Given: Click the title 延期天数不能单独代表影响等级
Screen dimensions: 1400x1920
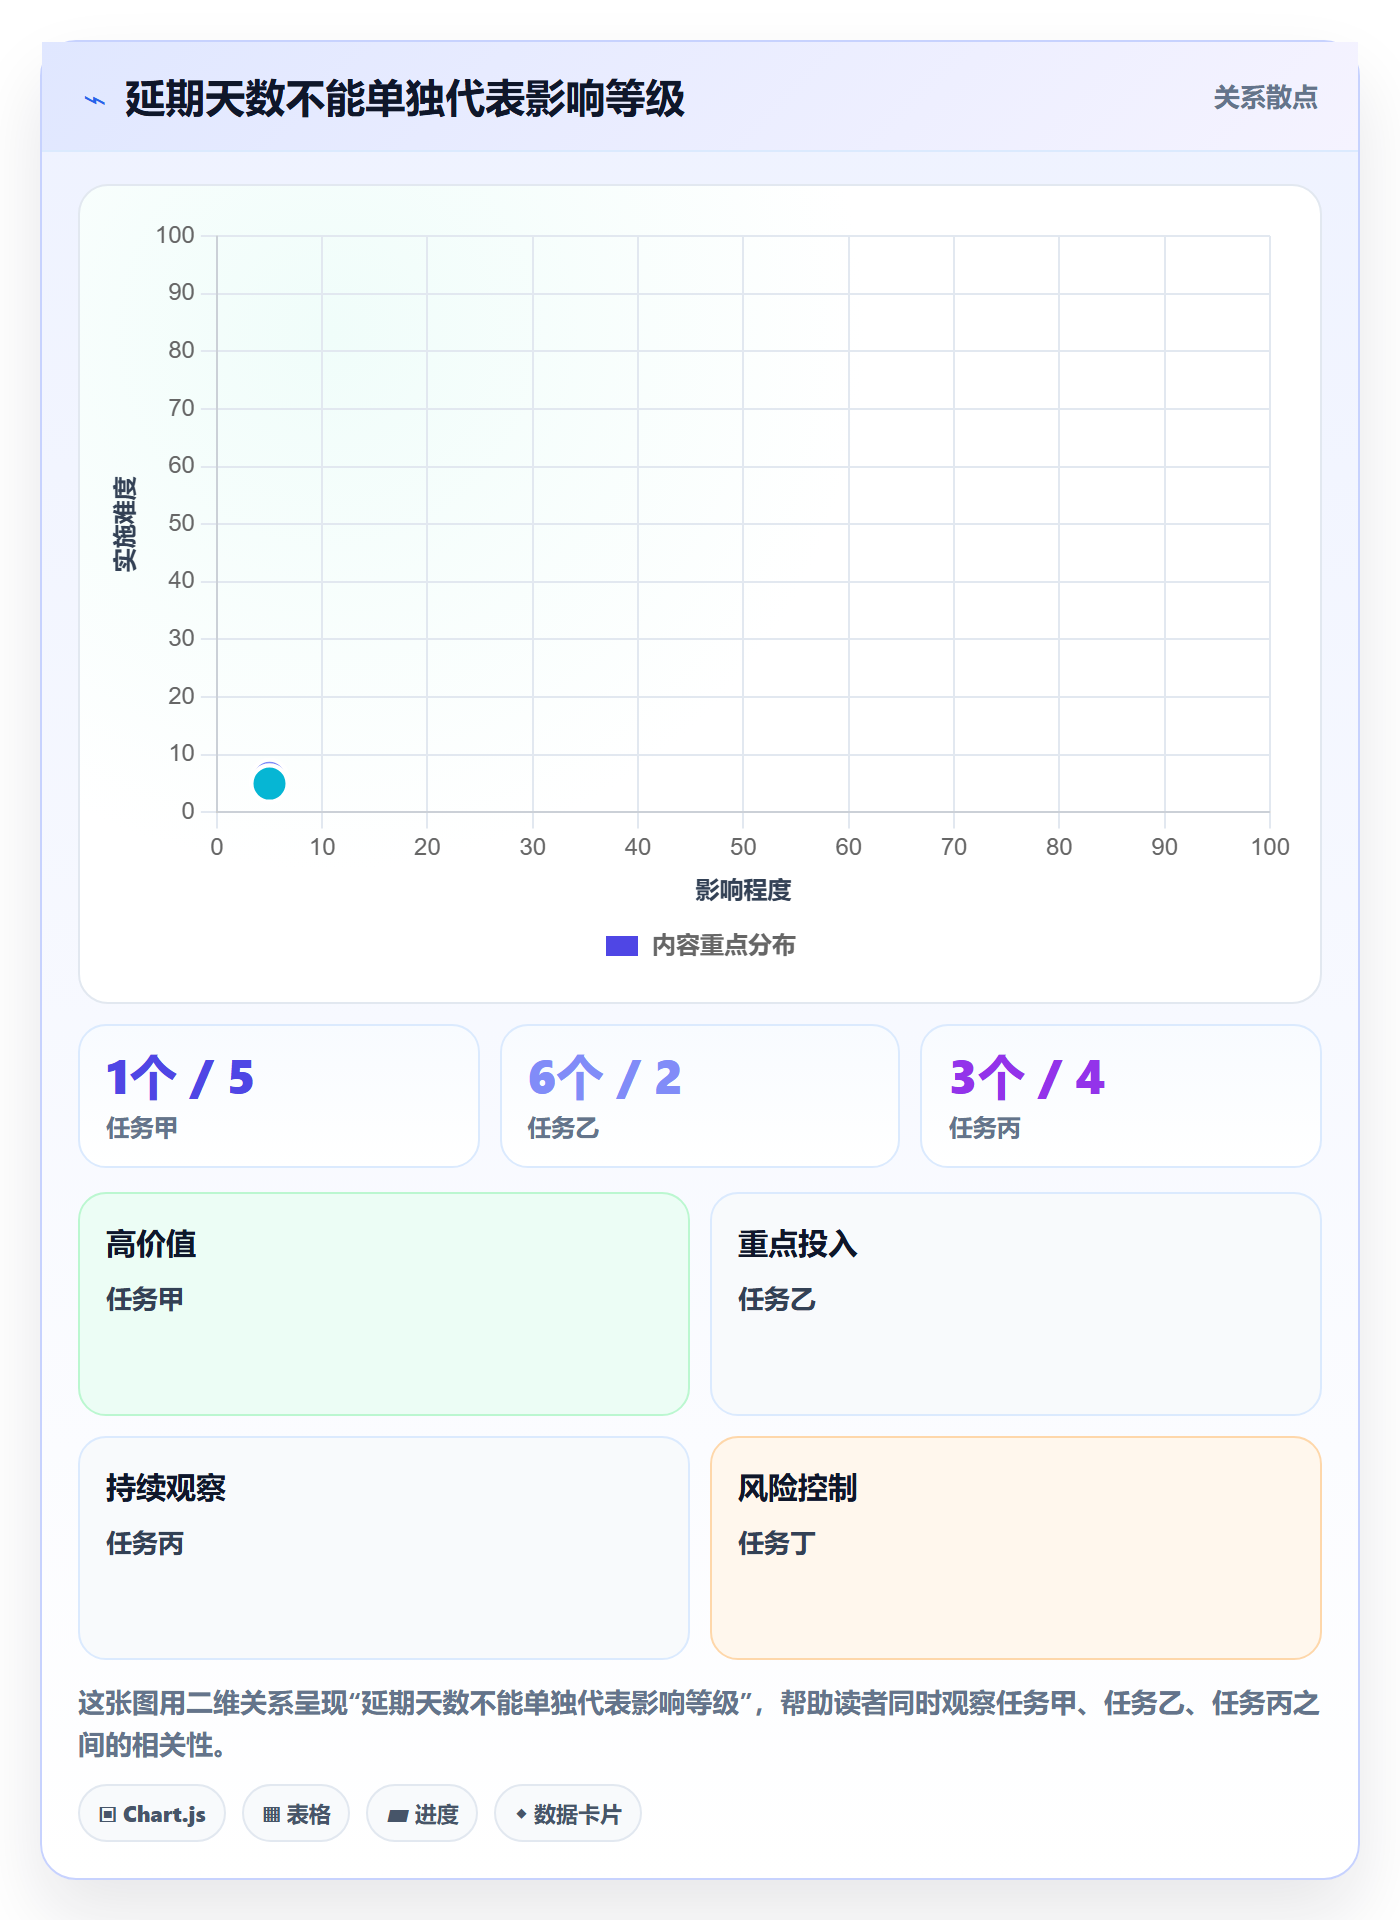Looking at the screenshot, I should click(x=405, y=99).
